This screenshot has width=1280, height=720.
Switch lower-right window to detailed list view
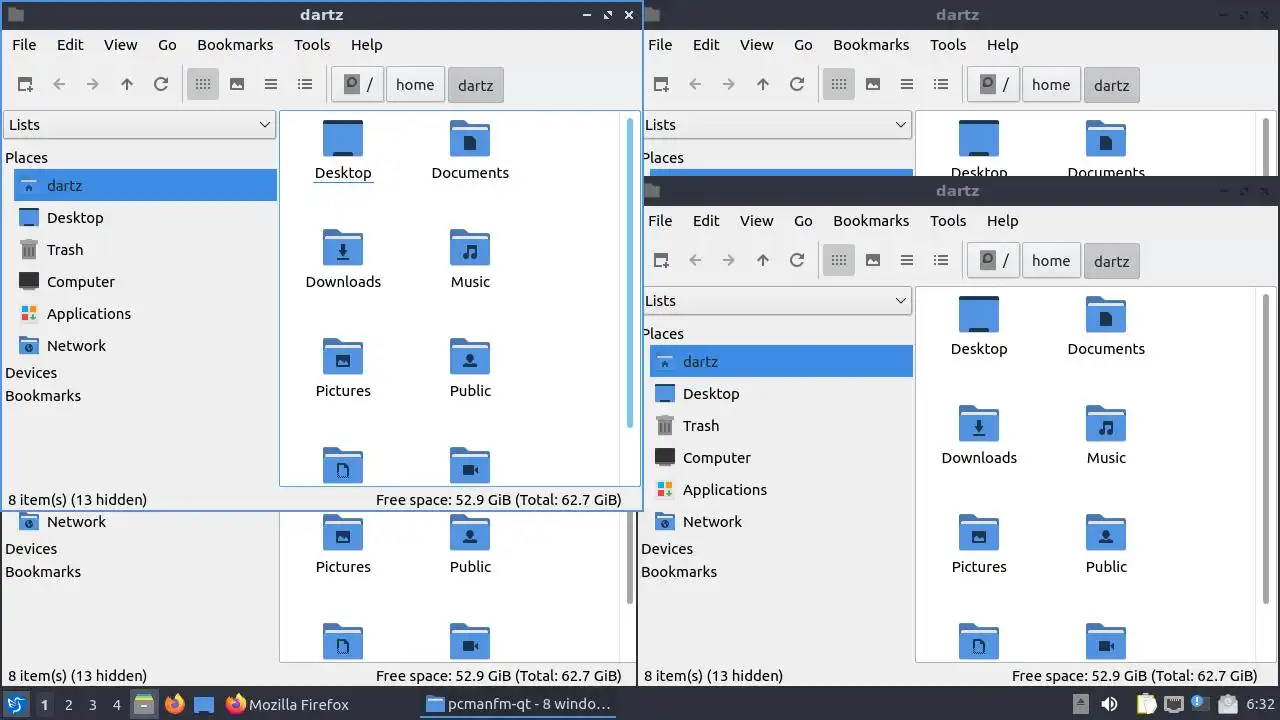click(x=941, y=261)
